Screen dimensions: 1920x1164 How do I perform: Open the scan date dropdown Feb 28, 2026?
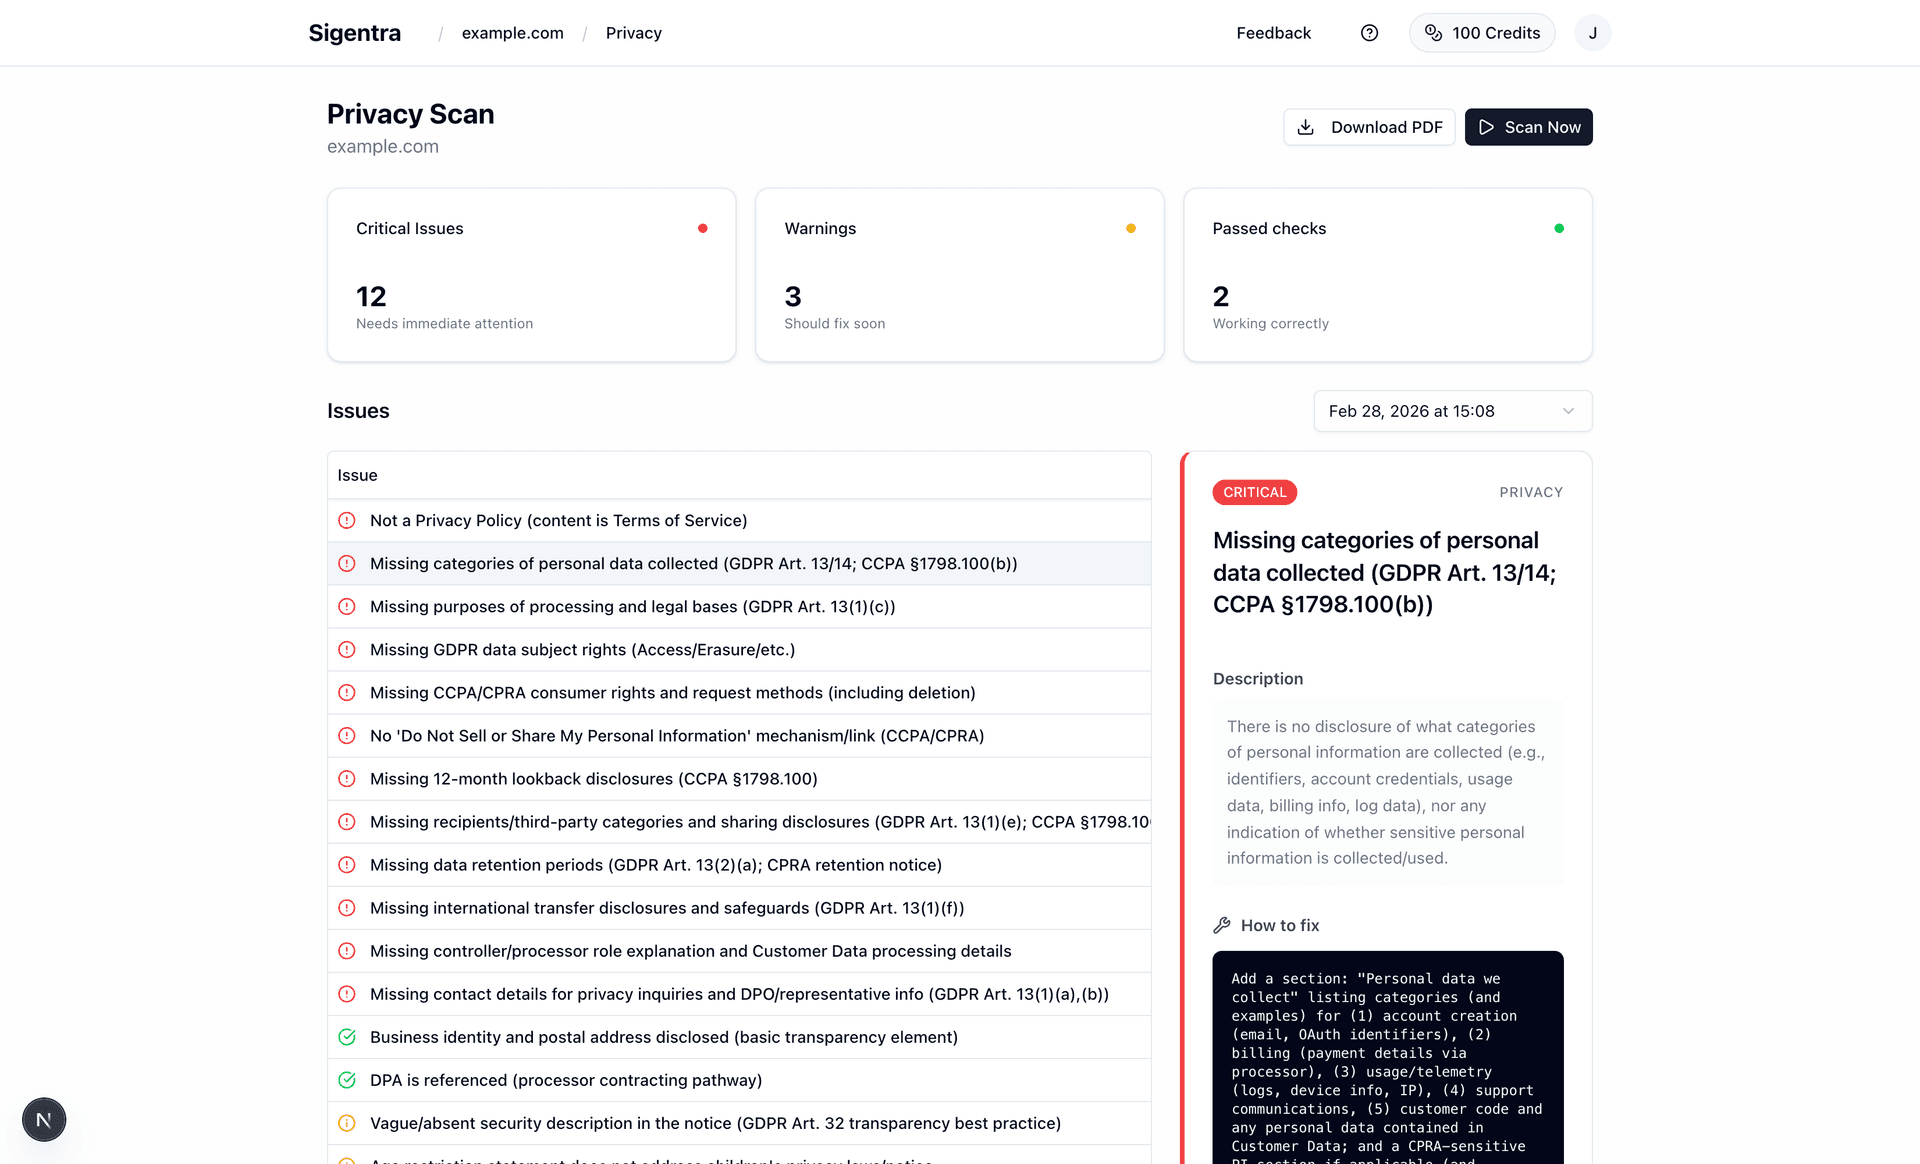[1452, 411]
